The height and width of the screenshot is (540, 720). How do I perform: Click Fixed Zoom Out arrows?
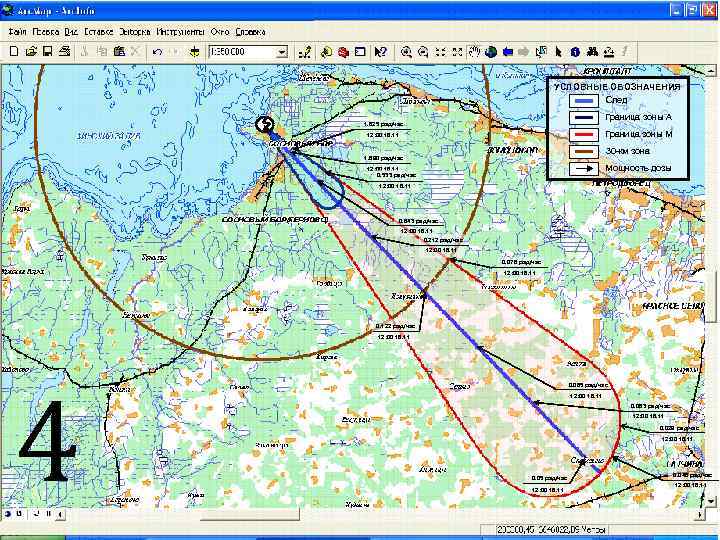pos(457,52)
